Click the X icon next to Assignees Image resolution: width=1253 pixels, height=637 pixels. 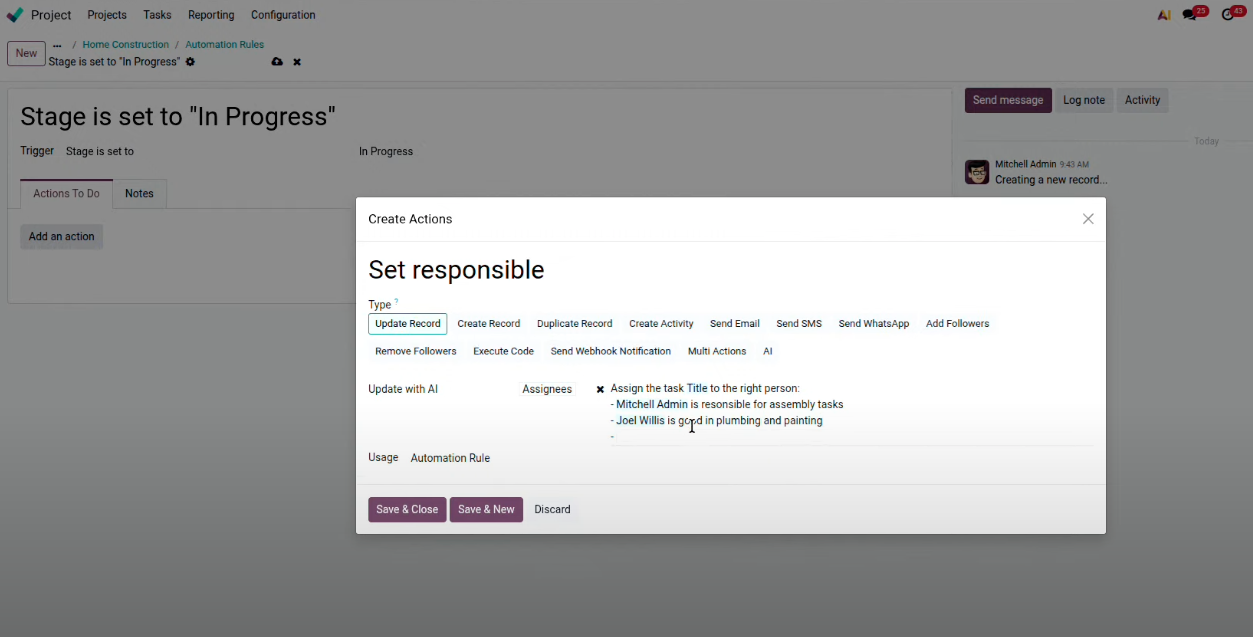(x=600, y=390)
